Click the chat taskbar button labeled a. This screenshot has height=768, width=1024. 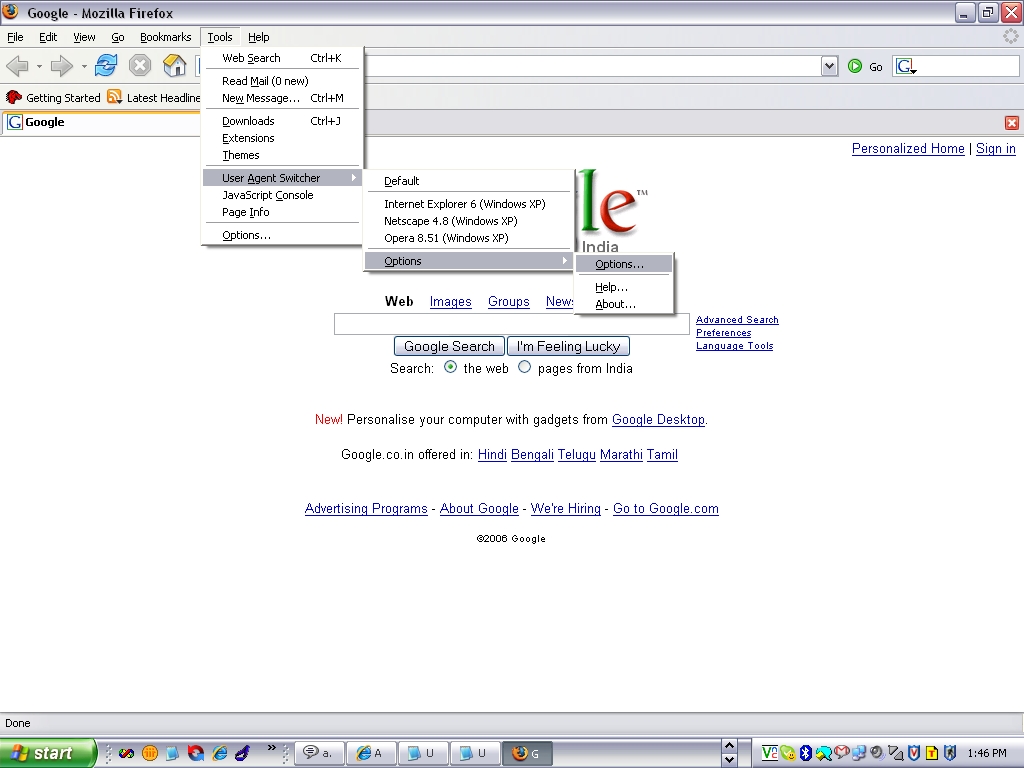pyautogui.click(x=318, y=753)
